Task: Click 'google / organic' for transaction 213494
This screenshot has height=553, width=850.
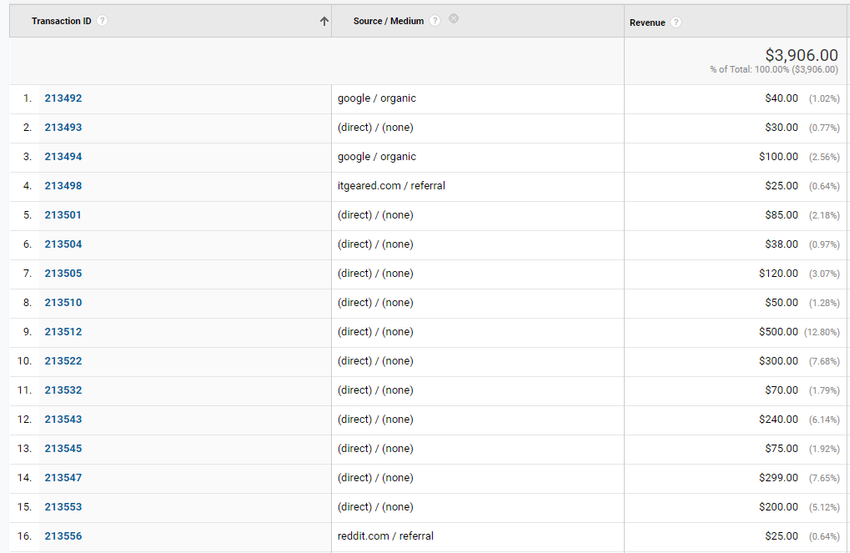Action: click(x=377, y=157)
